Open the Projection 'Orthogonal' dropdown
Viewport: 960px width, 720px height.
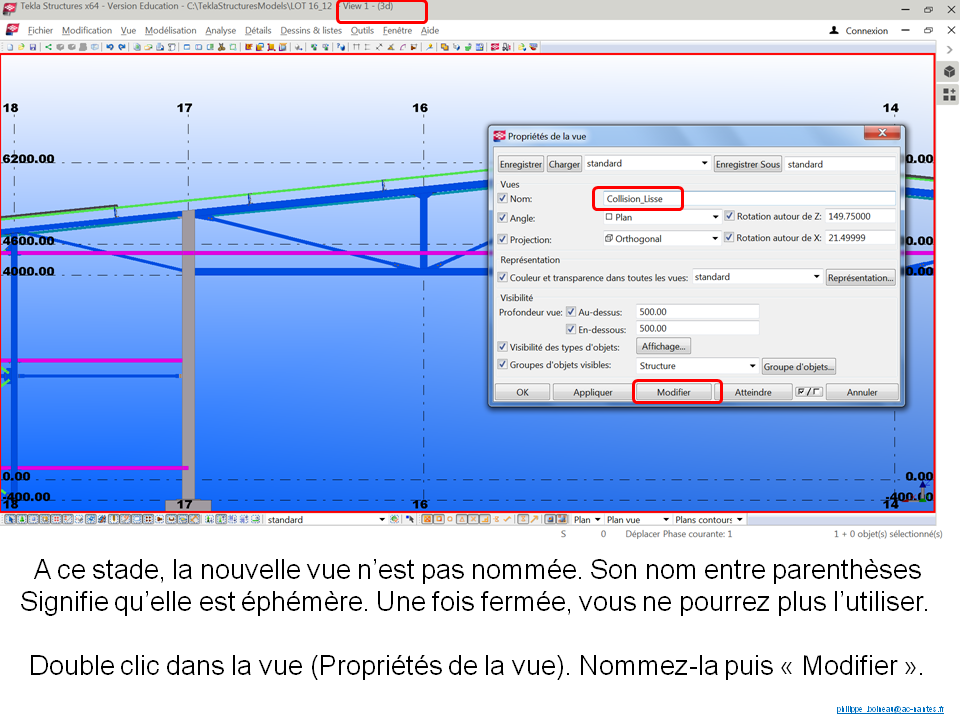(714, 238)
